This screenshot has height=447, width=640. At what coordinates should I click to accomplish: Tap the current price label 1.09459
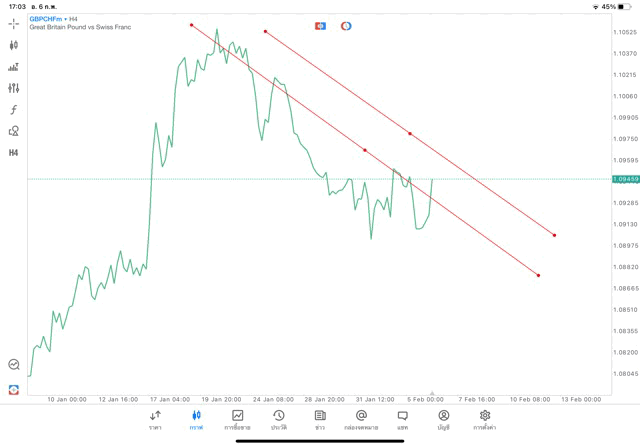(627, 179)
